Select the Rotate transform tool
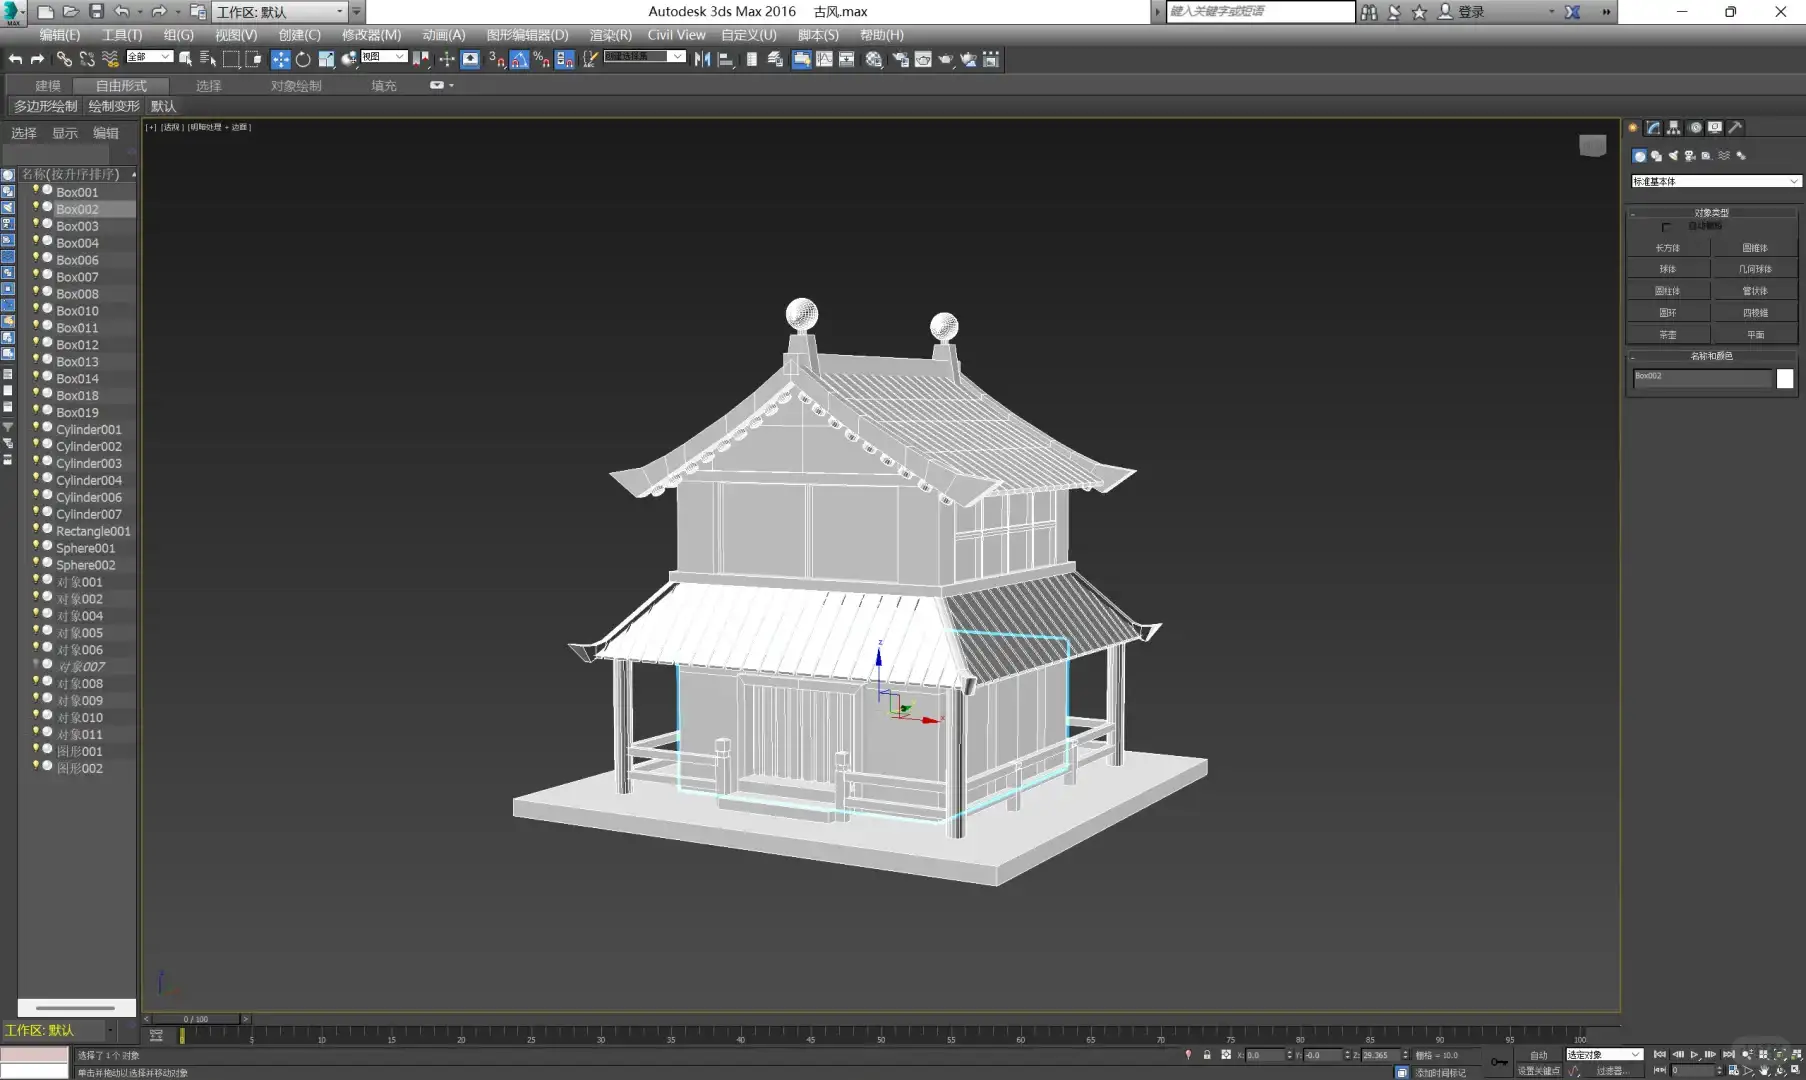1806x1080 pixels. point(303,60)
